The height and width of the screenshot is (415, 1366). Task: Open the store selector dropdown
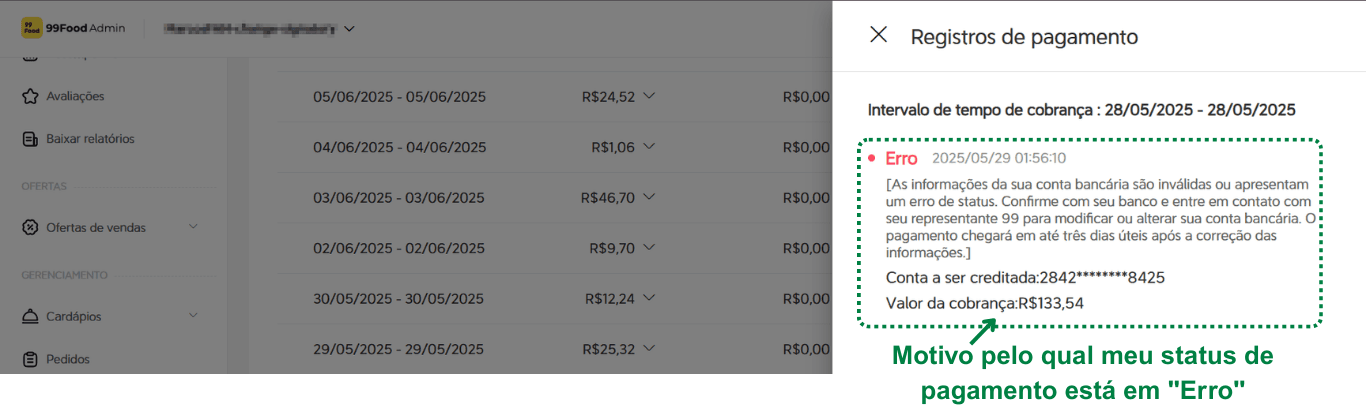coord(349,29)
